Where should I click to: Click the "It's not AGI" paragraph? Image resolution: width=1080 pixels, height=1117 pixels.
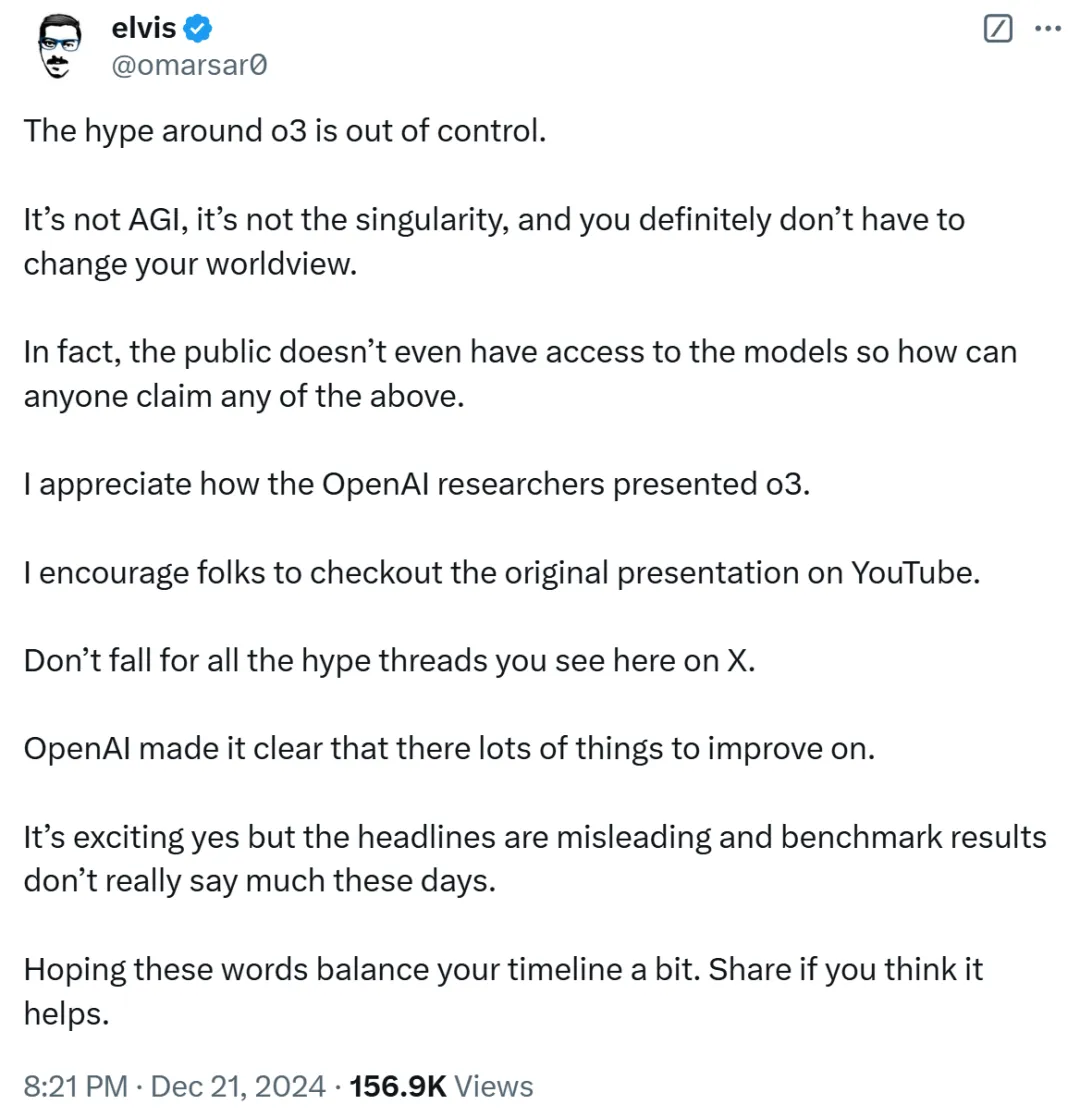(494, 241)
